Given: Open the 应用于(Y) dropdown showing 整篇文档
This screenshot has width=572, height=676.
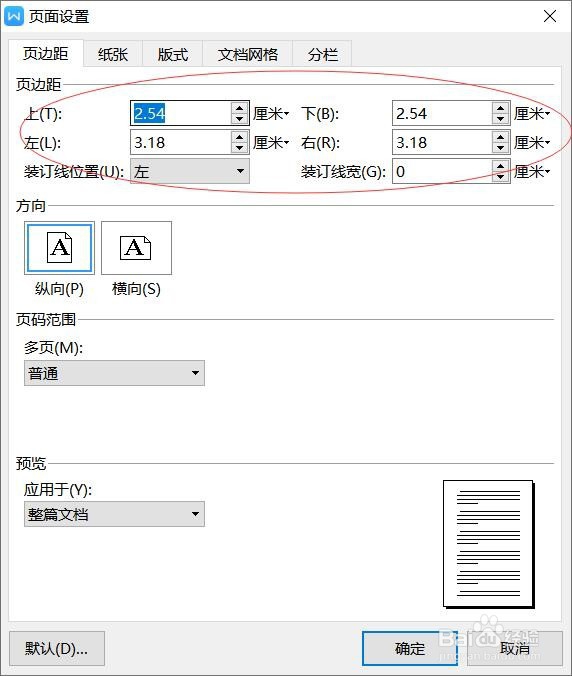Looking at the screenshot, I should 114,514.
